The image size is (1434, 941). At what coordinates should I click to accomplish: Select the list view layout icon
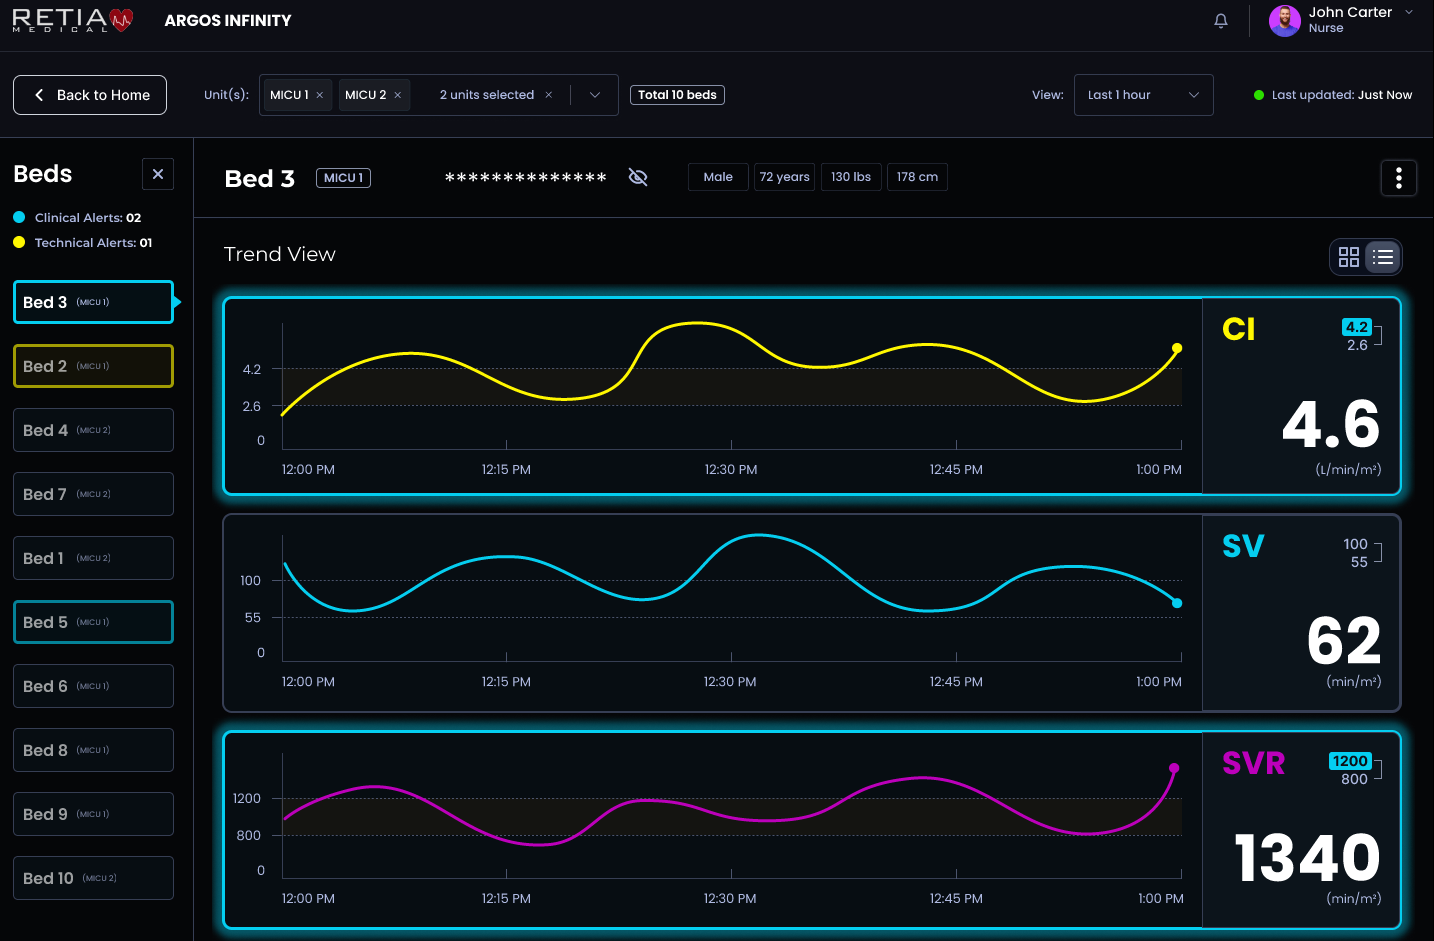tap(1382, 257)
